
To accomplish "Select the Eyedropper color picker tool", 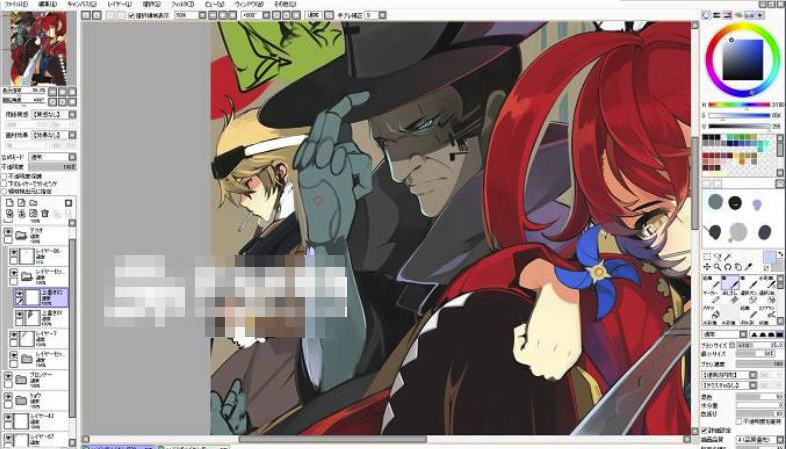I will pyautogui.click(x=749, y=267).
